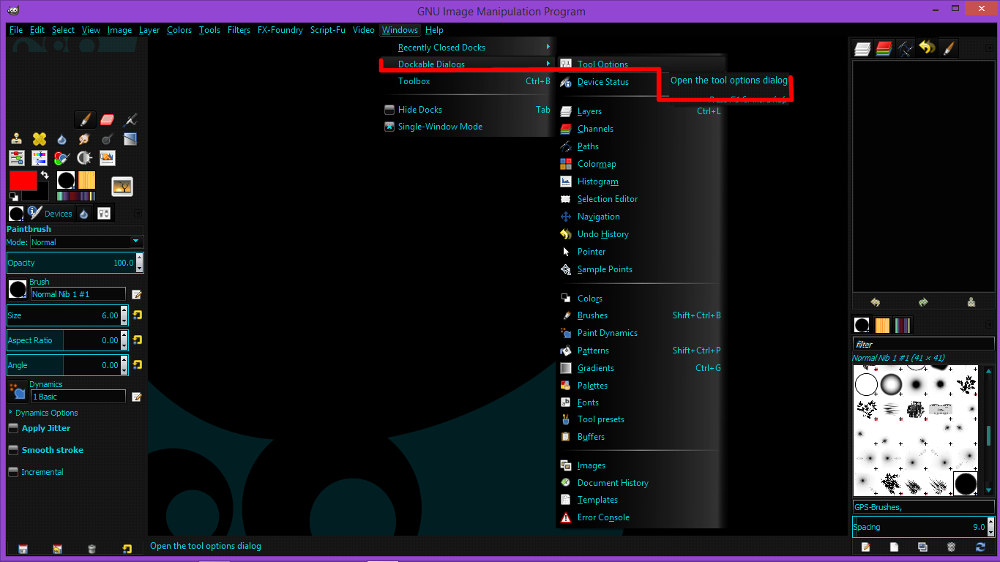Select the Brightness-Contrast tool

(84, 158)
